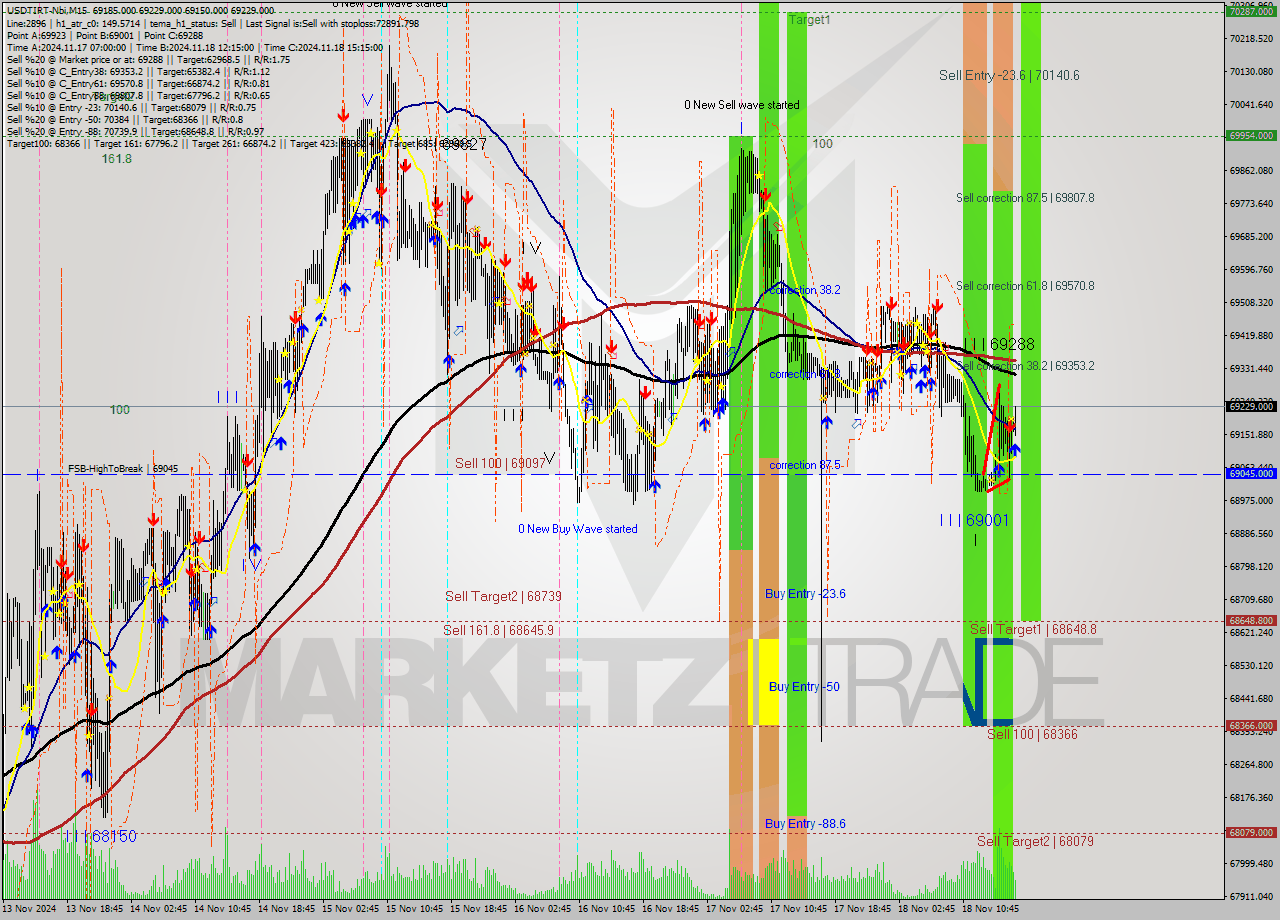Click the 69773.640 price axis value
The height and width of the screenshot is (920, 1280).
coord(1253,203)
